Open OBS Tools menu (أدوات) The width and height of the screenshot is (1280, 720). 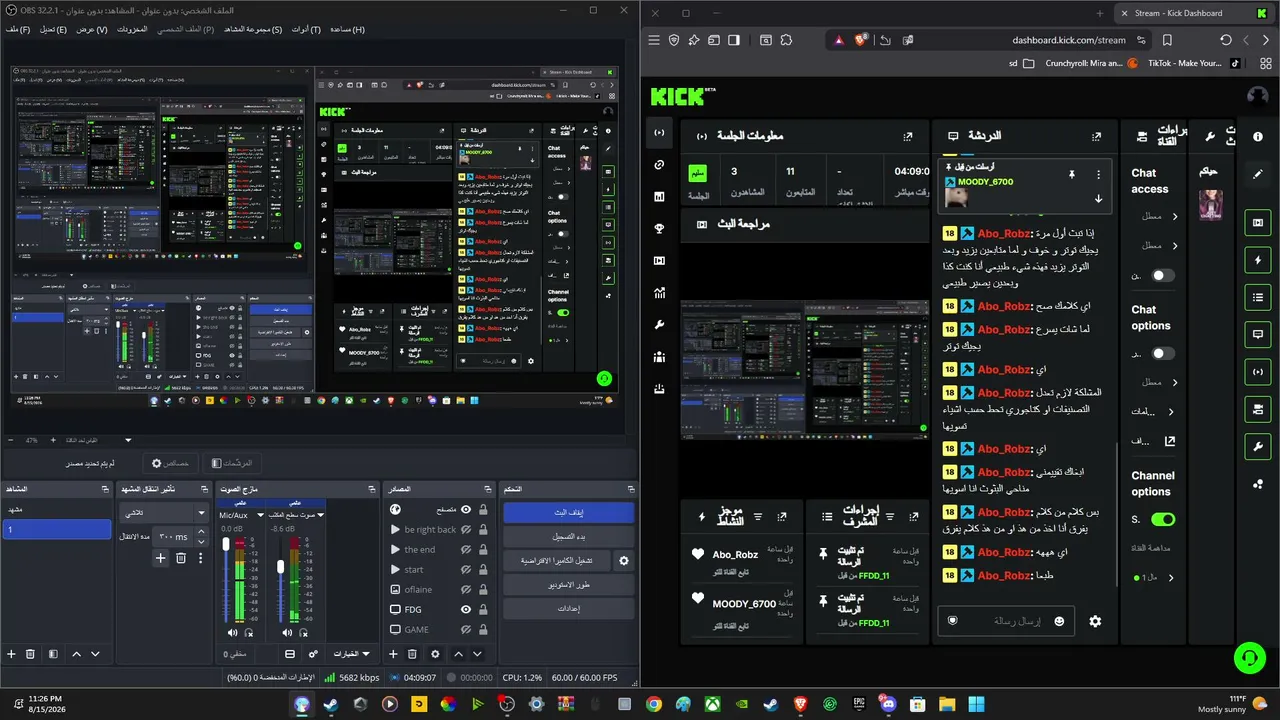click(x=306, y=29)
